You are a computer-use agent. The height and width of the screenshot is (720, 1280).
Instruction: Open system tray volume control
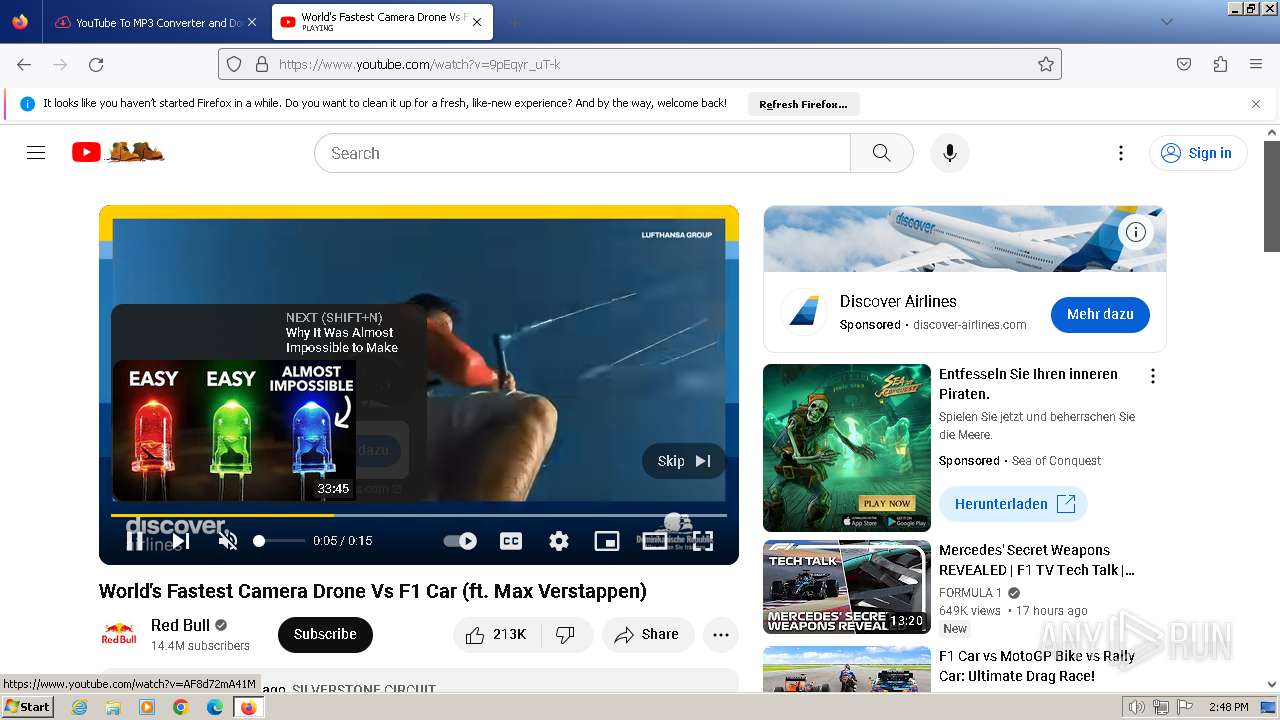1137,707
